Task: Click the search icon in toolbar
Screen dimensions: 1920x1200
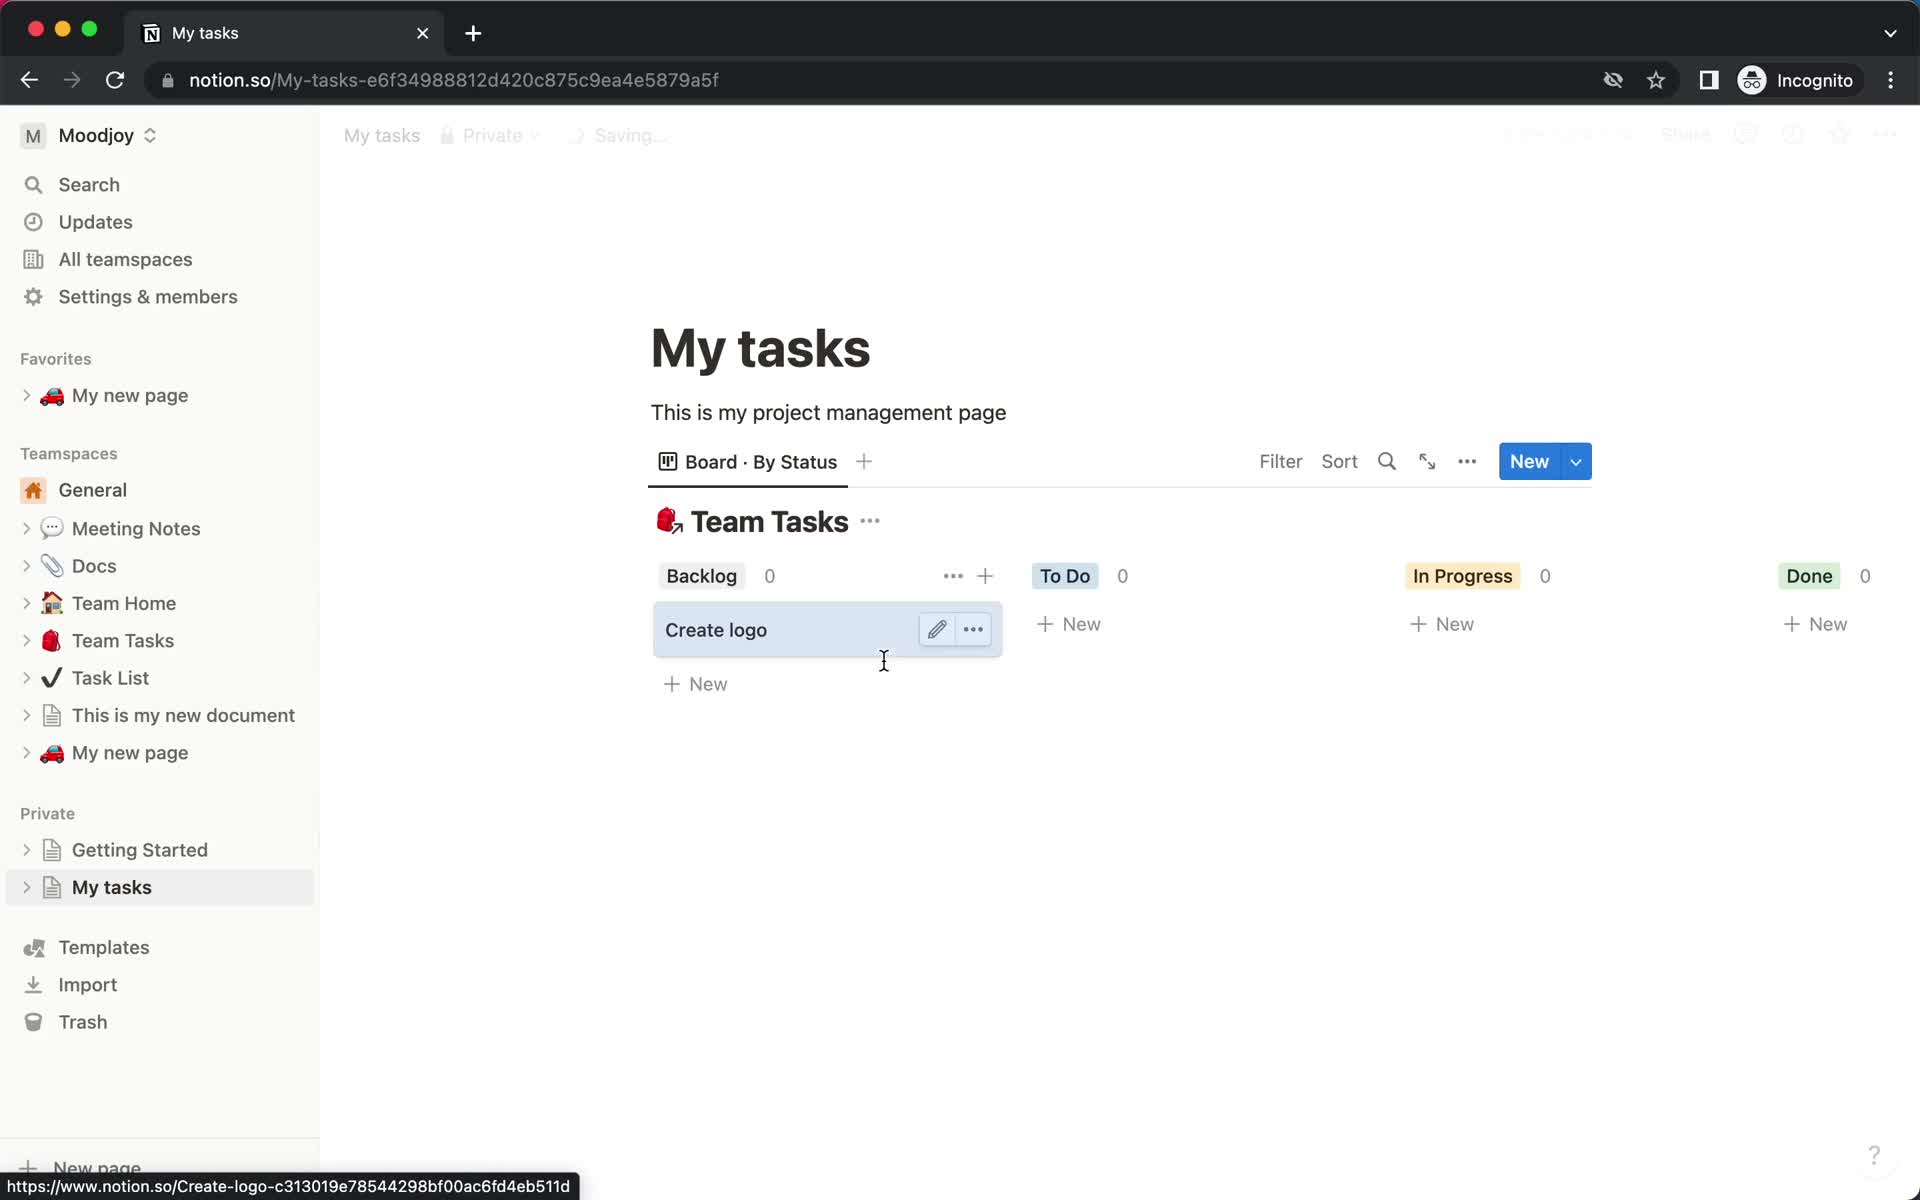Action: (1385, 462)
